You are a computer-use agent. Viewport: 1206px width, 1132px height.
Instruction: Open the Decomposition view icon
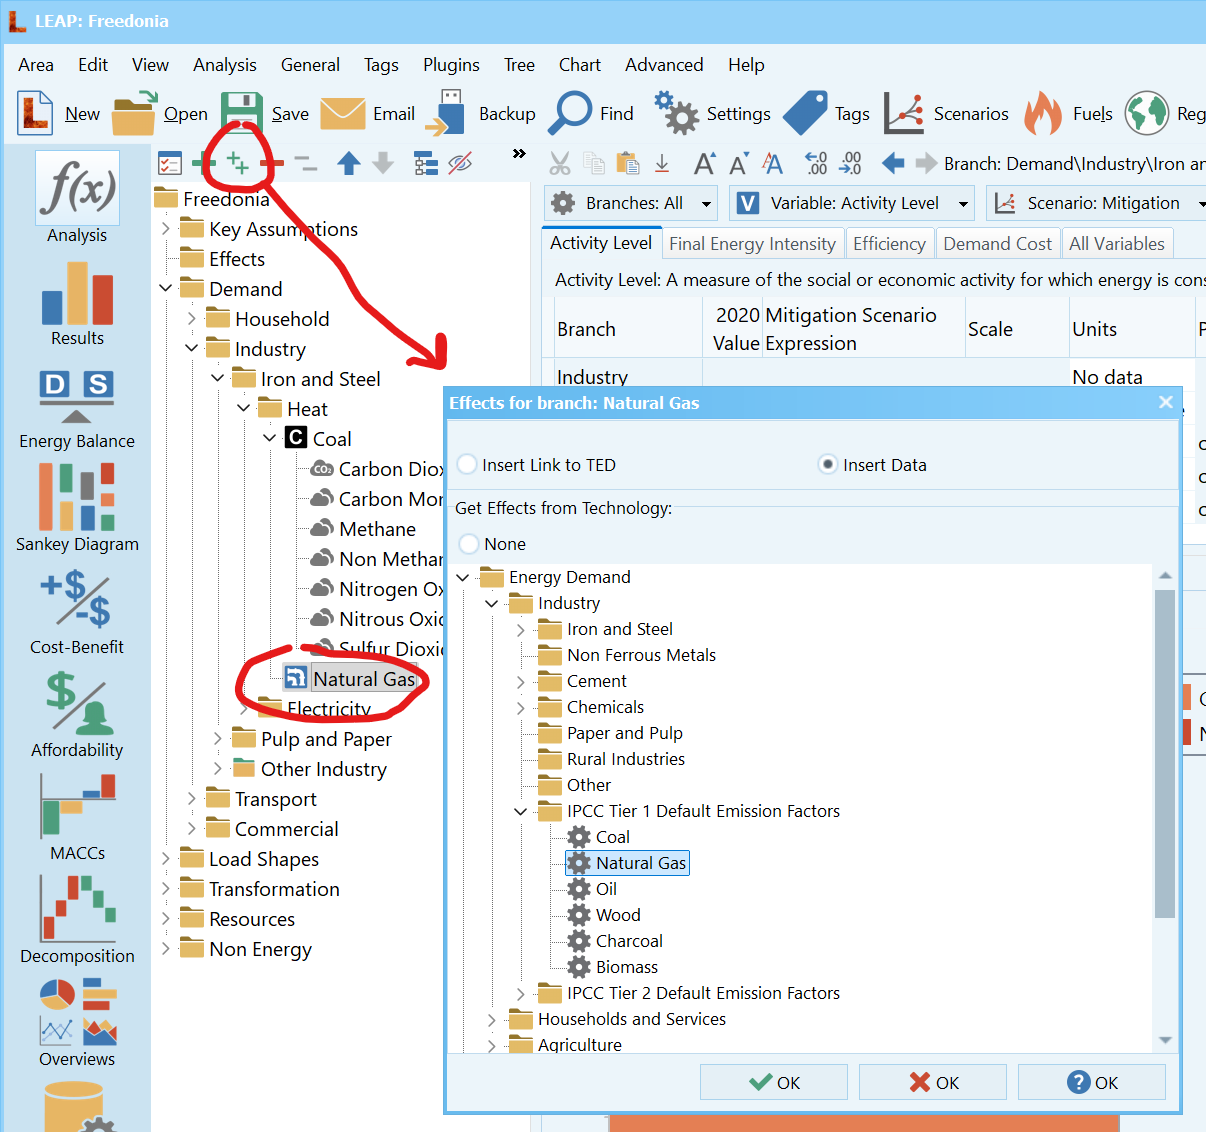coord(77,909)
